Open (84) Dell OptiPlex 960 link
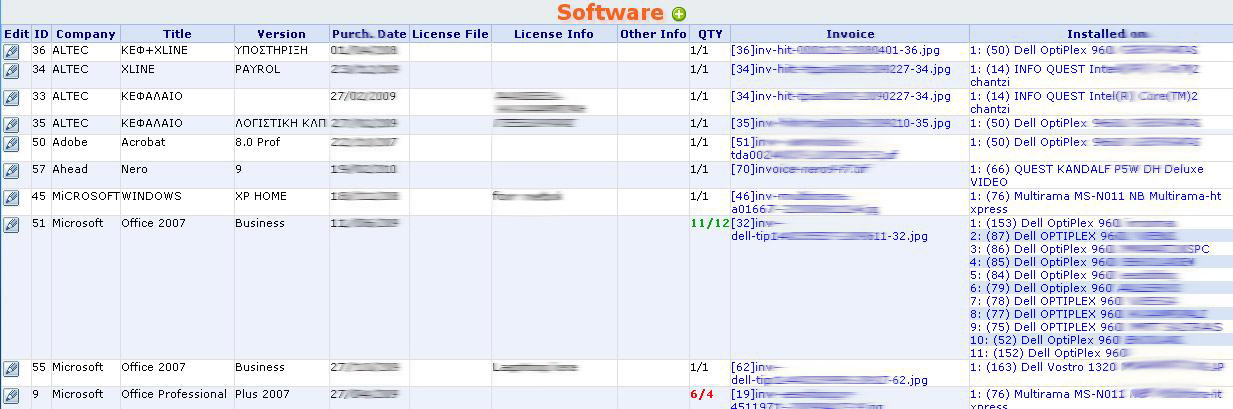 pos(1075,275)
